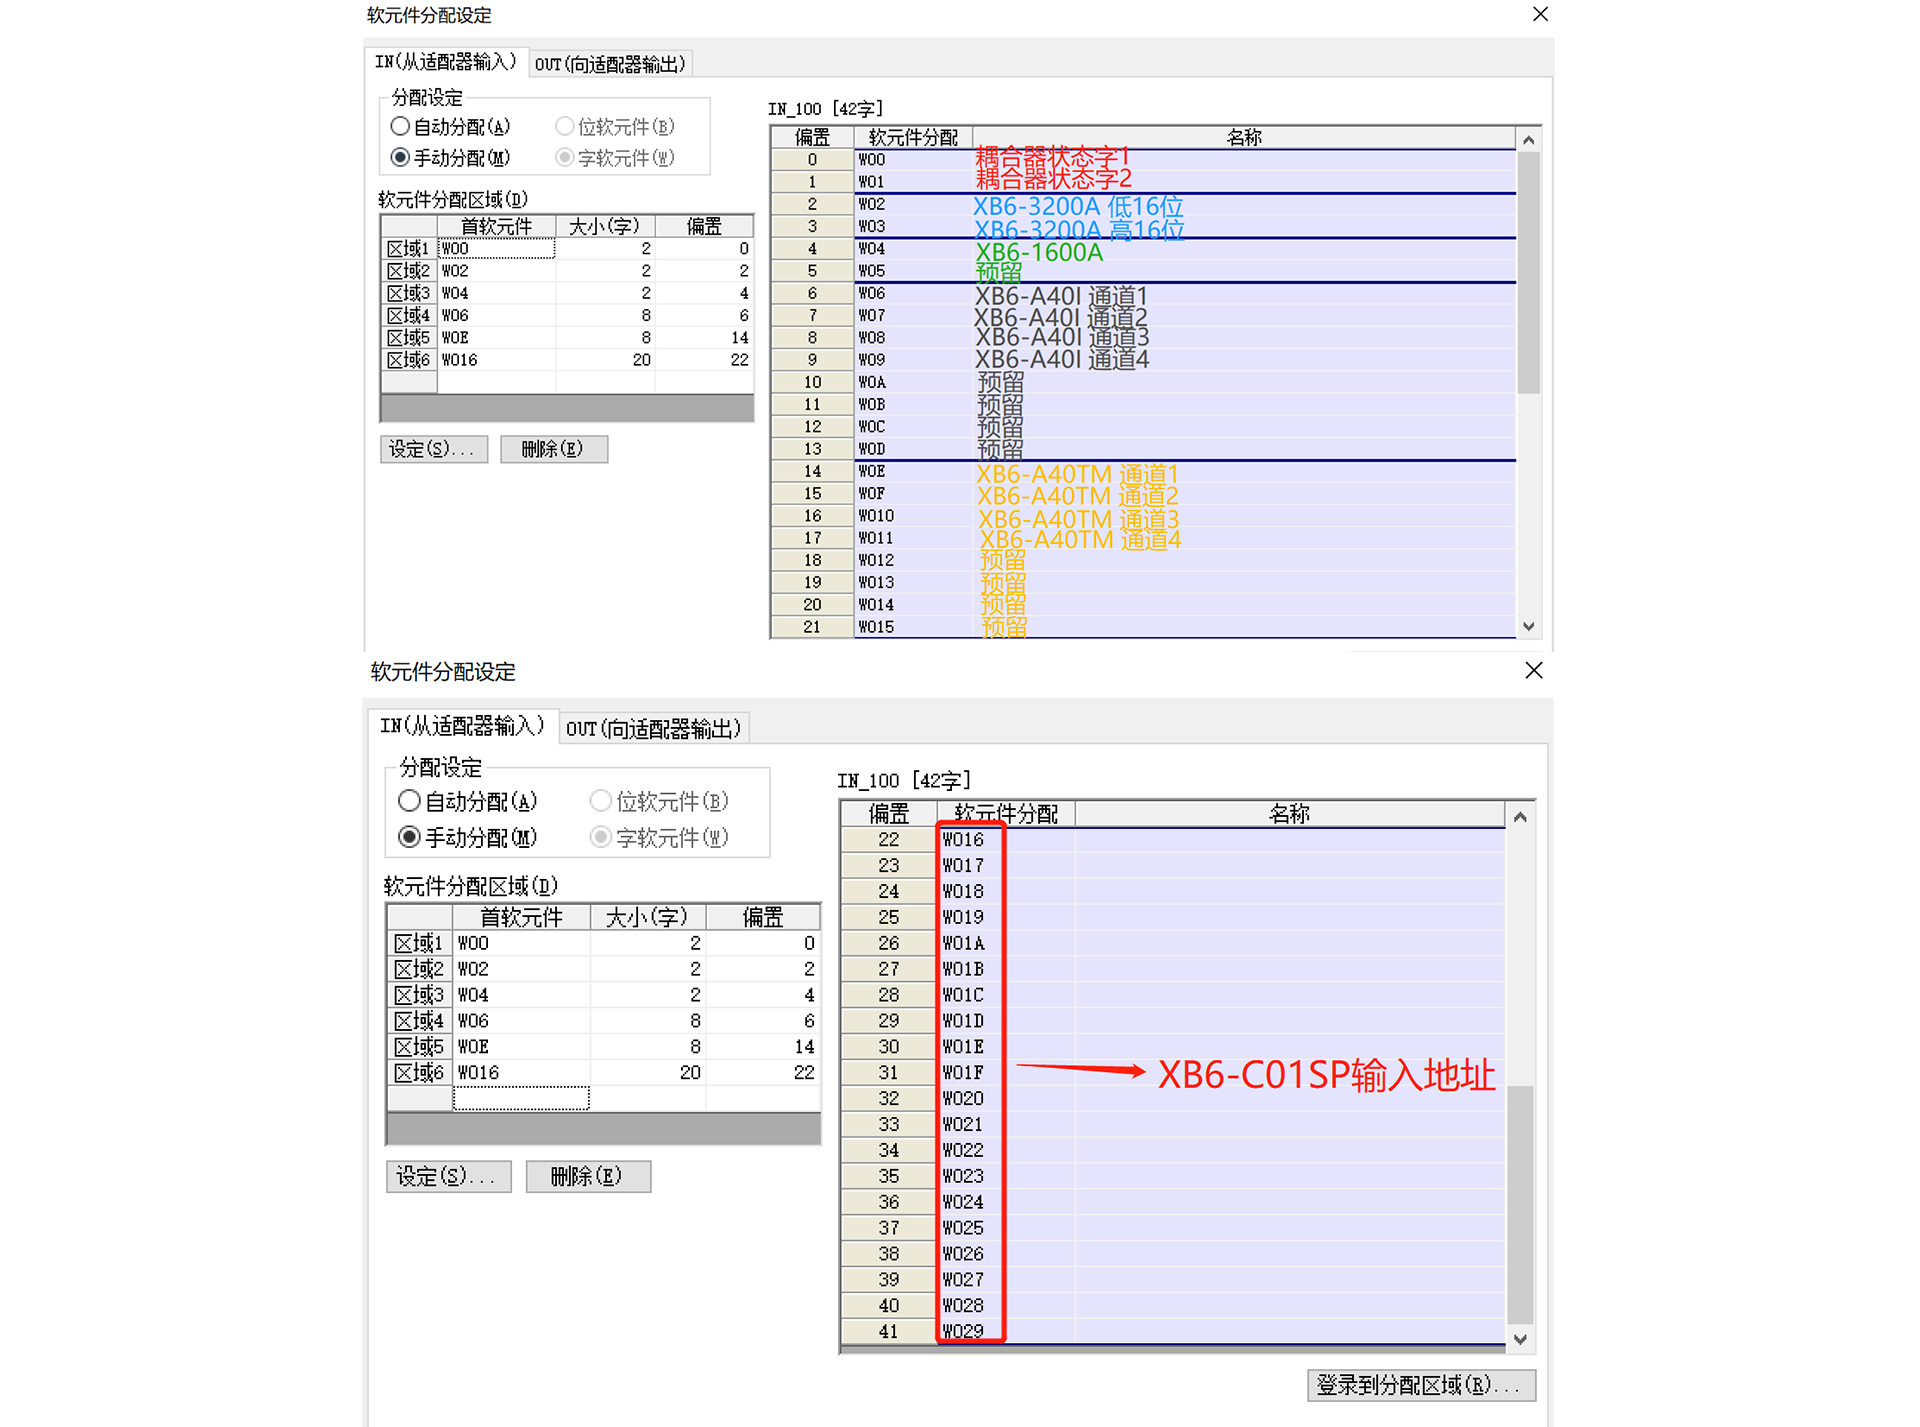Close the lower 软元件分配设定 dialog

tap(1534, 670)
